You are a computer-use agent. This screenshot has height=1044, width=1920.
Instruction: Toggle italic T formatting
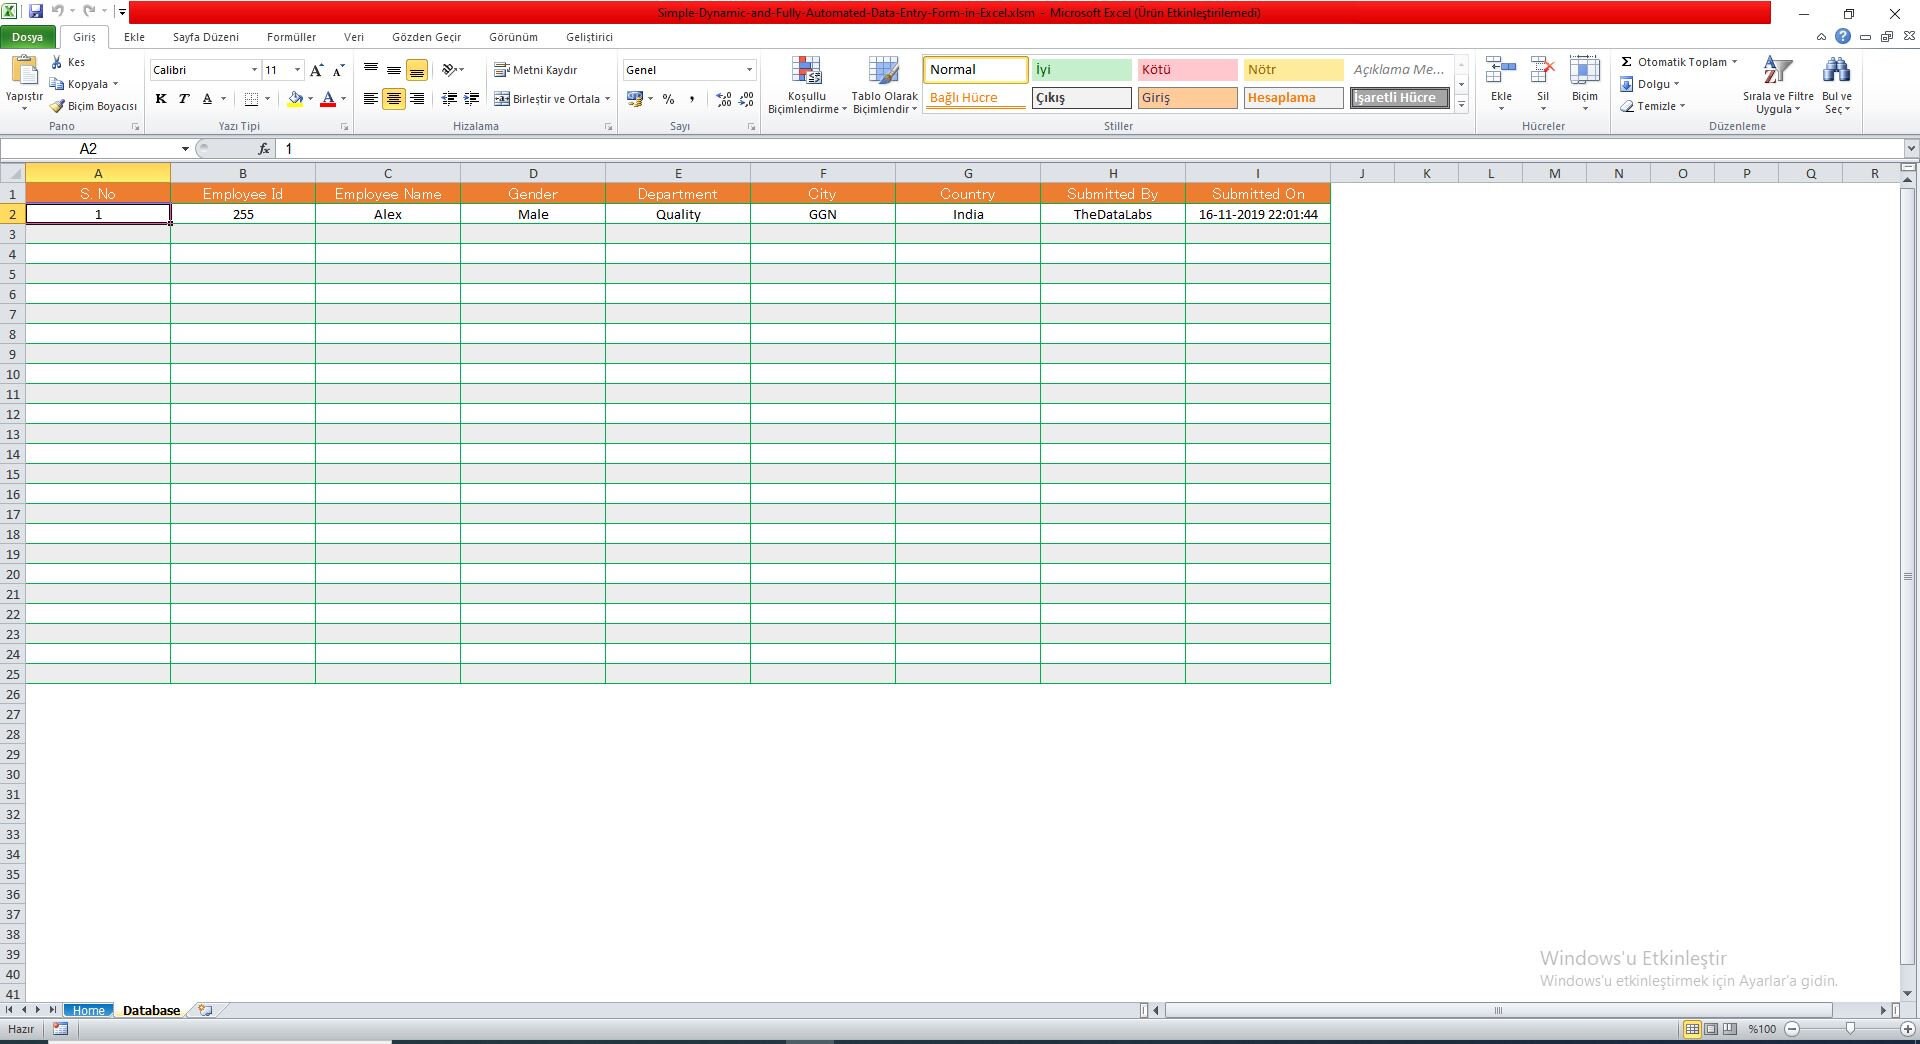[x=184, y=99]
